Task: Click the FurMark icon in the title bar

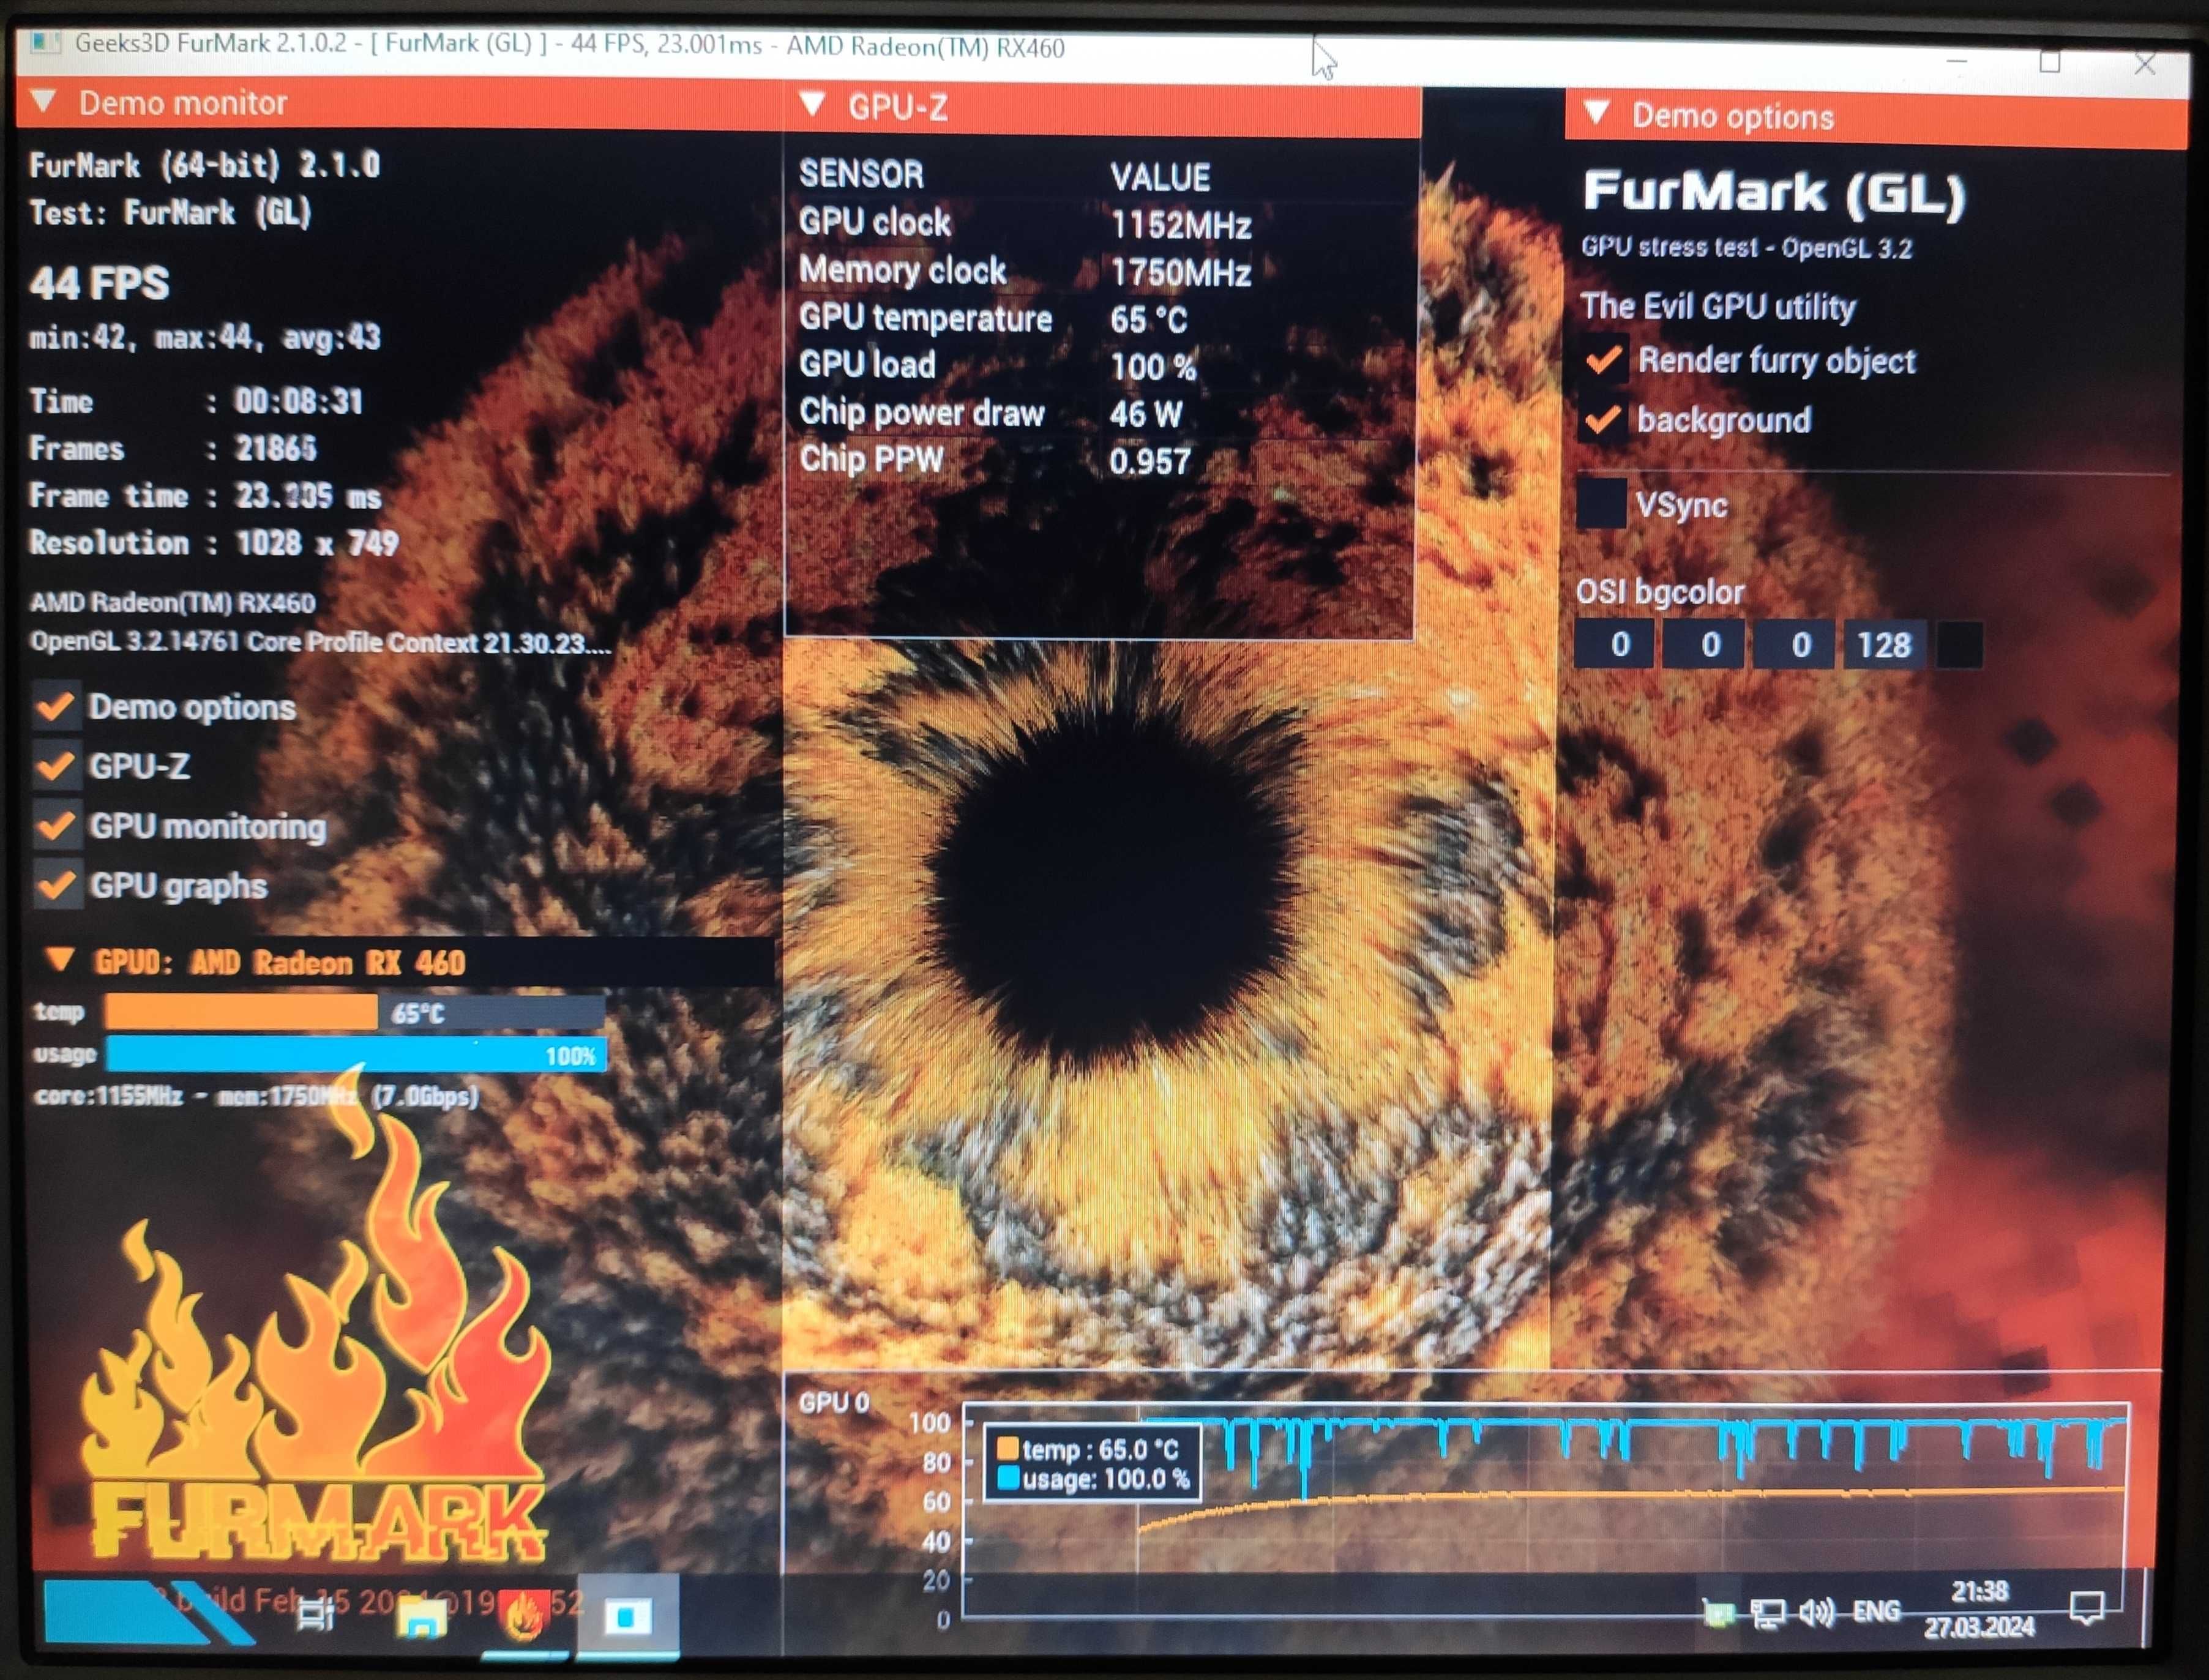Action: (44, 43)
